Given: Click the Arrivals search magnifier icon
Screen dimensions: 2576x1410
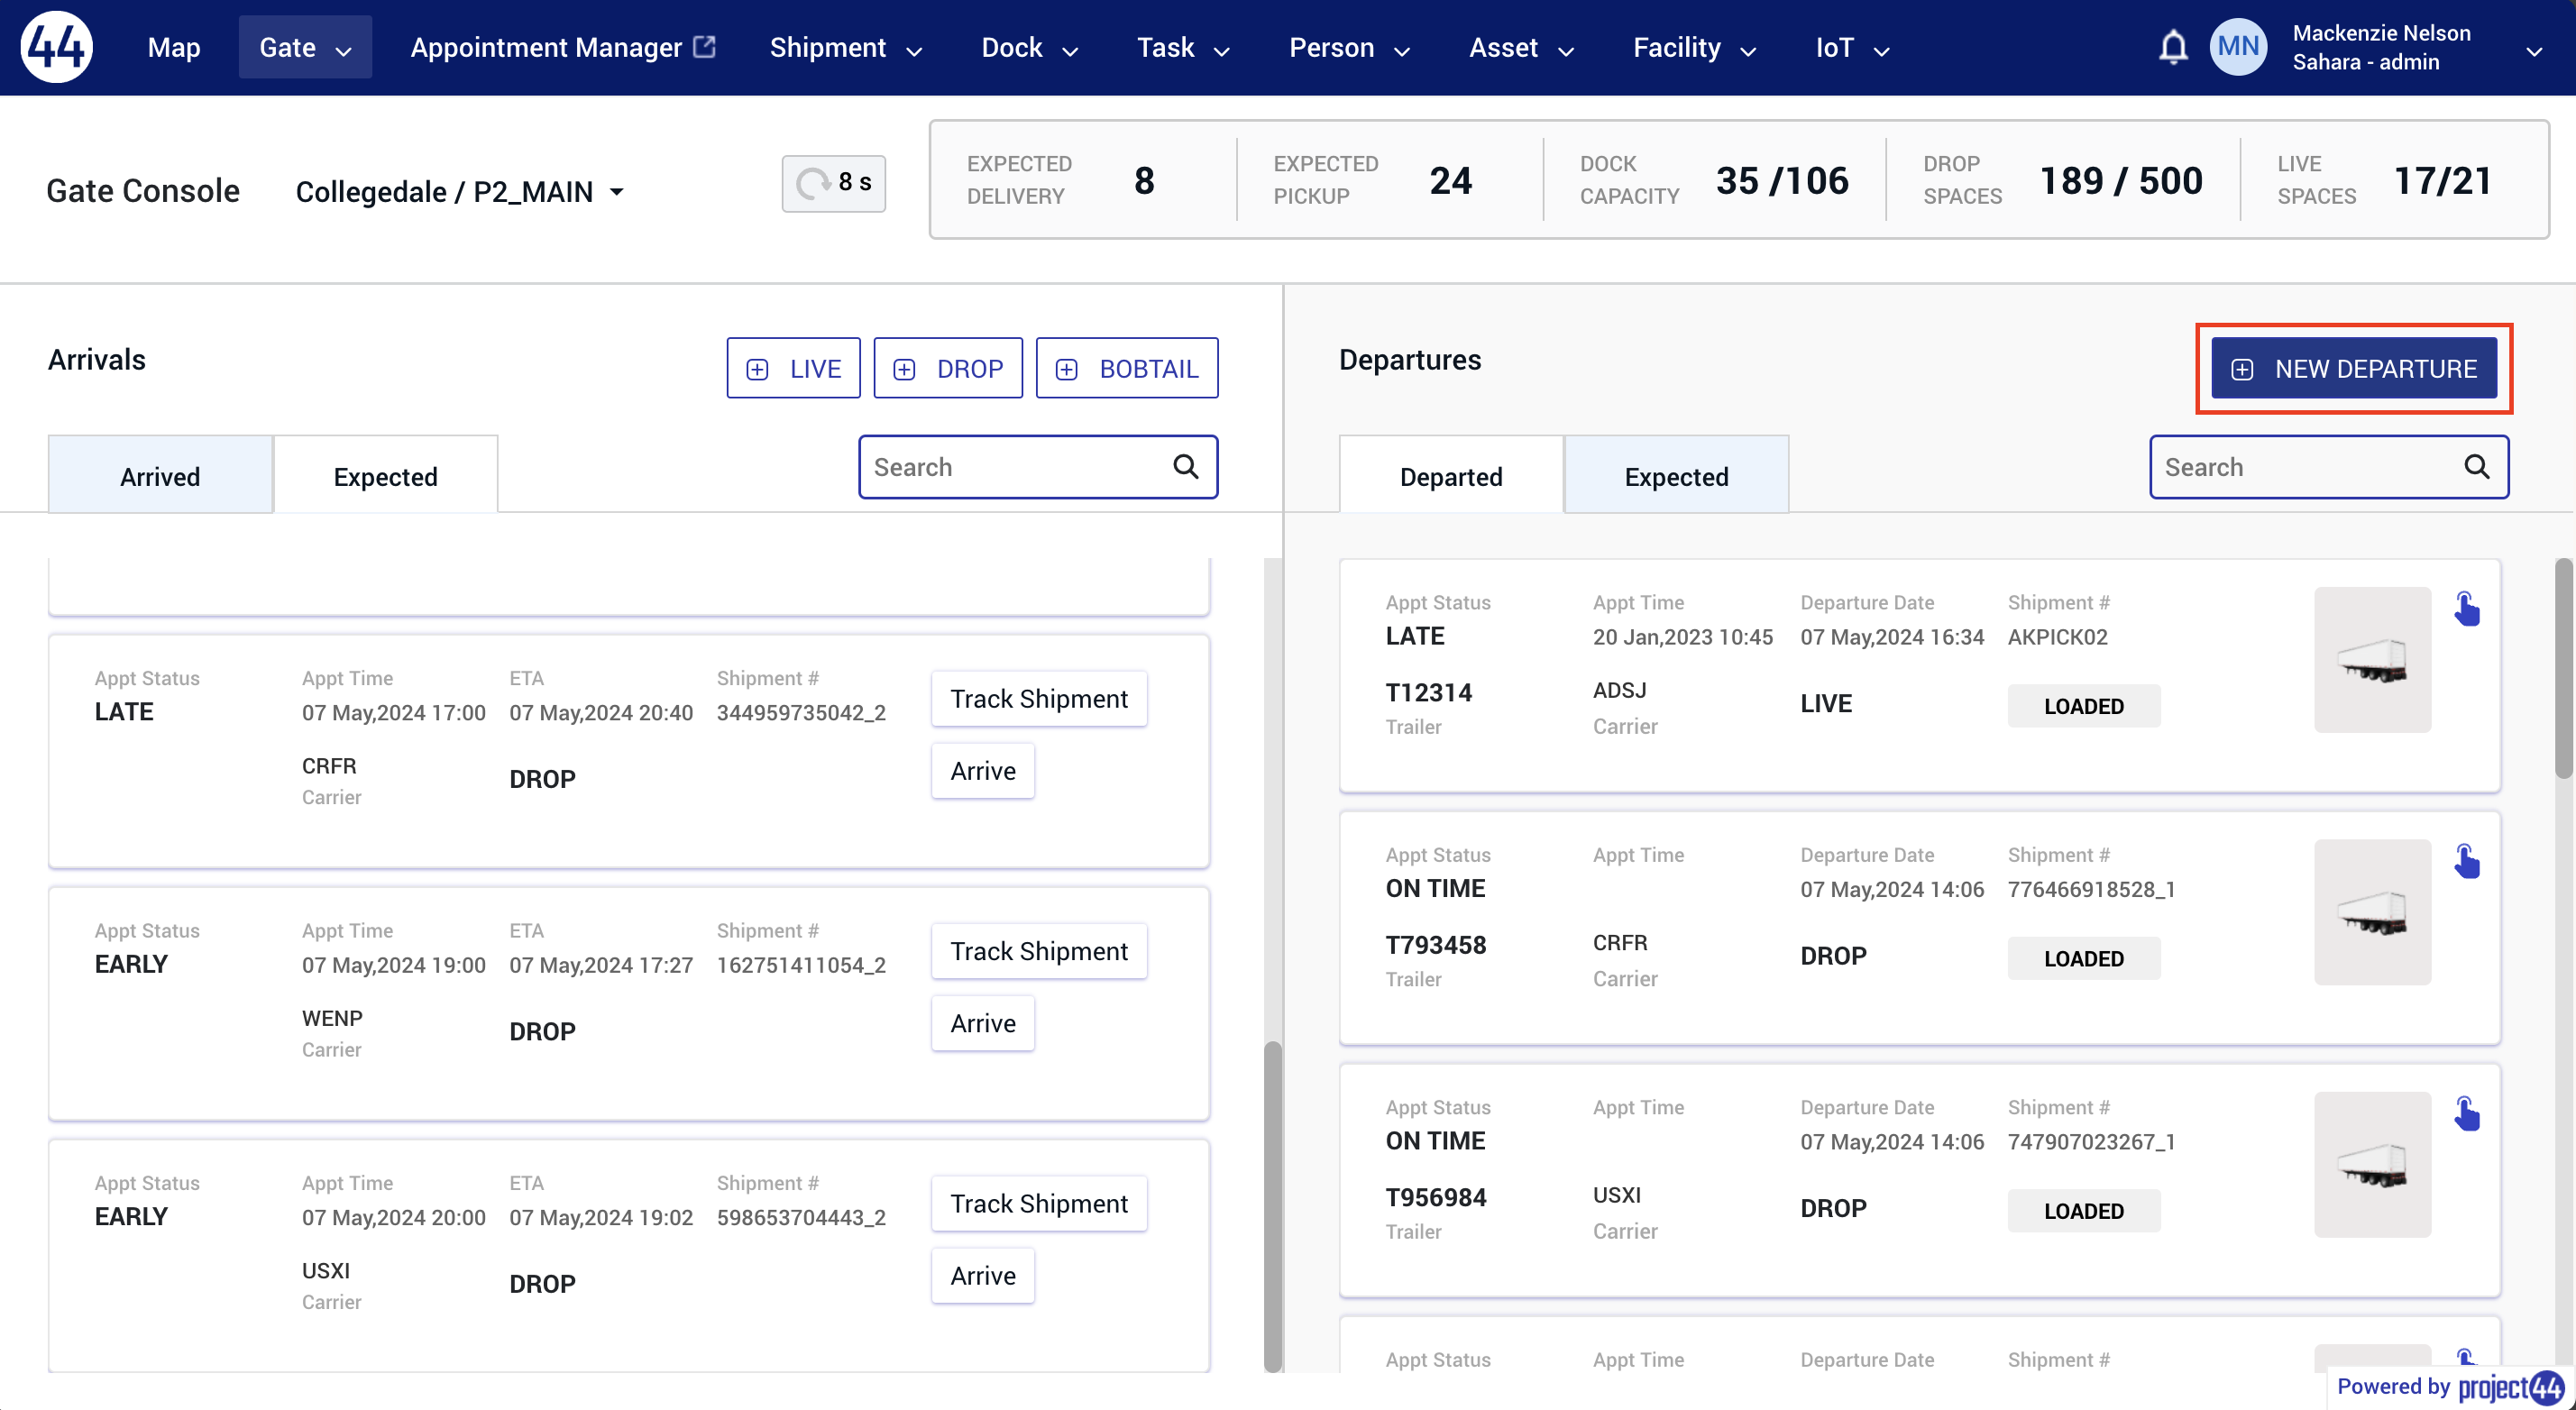Looking at the screenshot, I should (x=1186, y=467).
